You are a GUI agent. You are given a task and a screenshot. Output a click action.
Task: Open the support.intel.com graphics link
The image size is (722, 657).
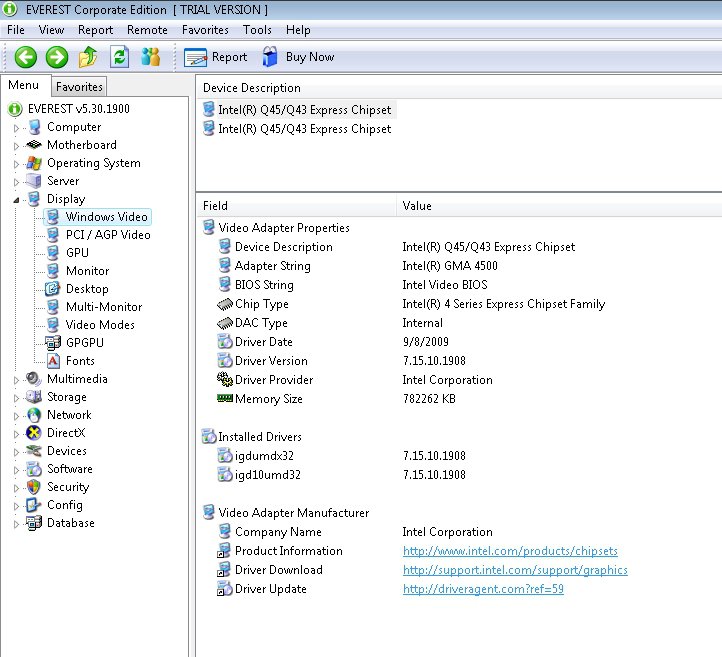click(515, 570)
